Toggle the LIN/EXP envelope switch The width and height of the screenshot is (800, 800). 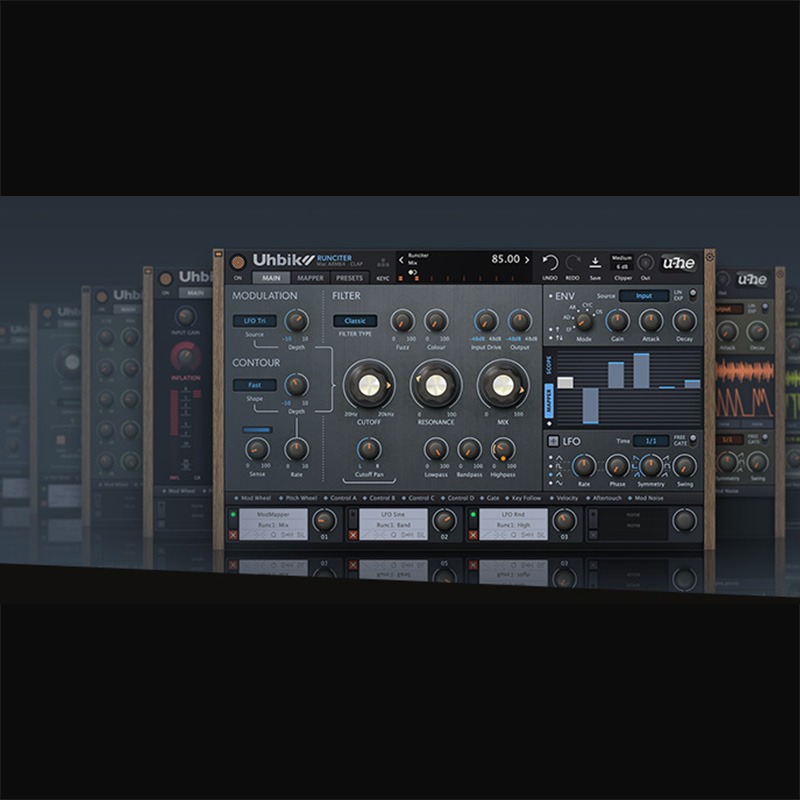(x=692, y=294)
